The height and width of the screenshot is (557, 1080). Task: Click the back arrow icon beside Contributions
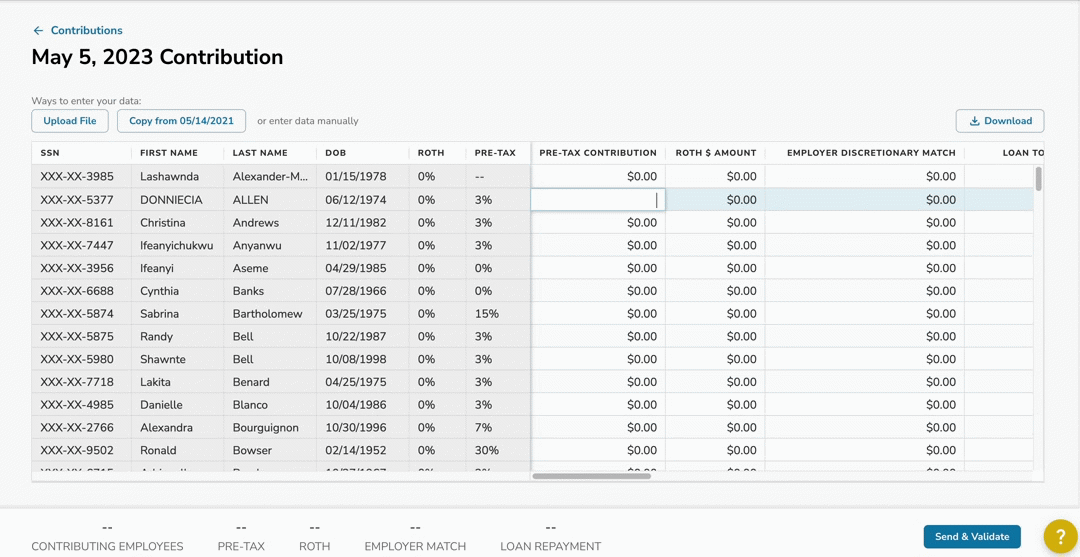pyautogui.click(x=38, y=31)
